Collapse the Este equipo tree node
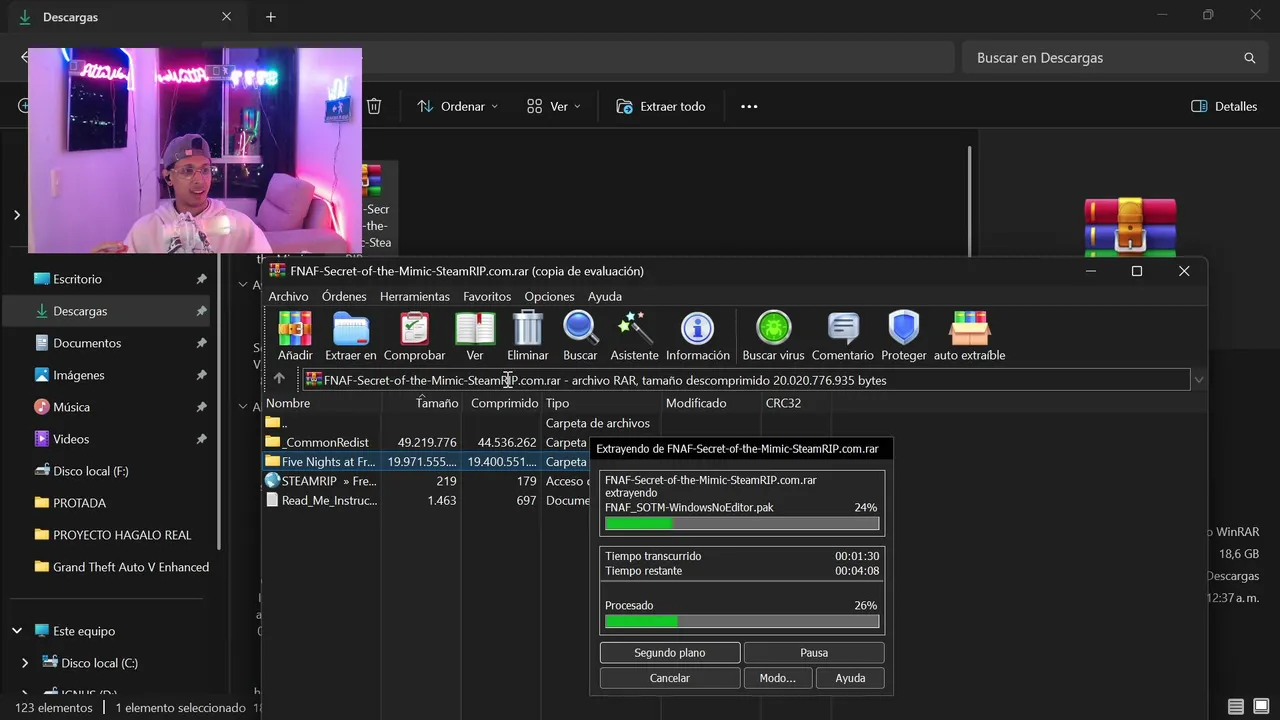 (x=17, y=631)
